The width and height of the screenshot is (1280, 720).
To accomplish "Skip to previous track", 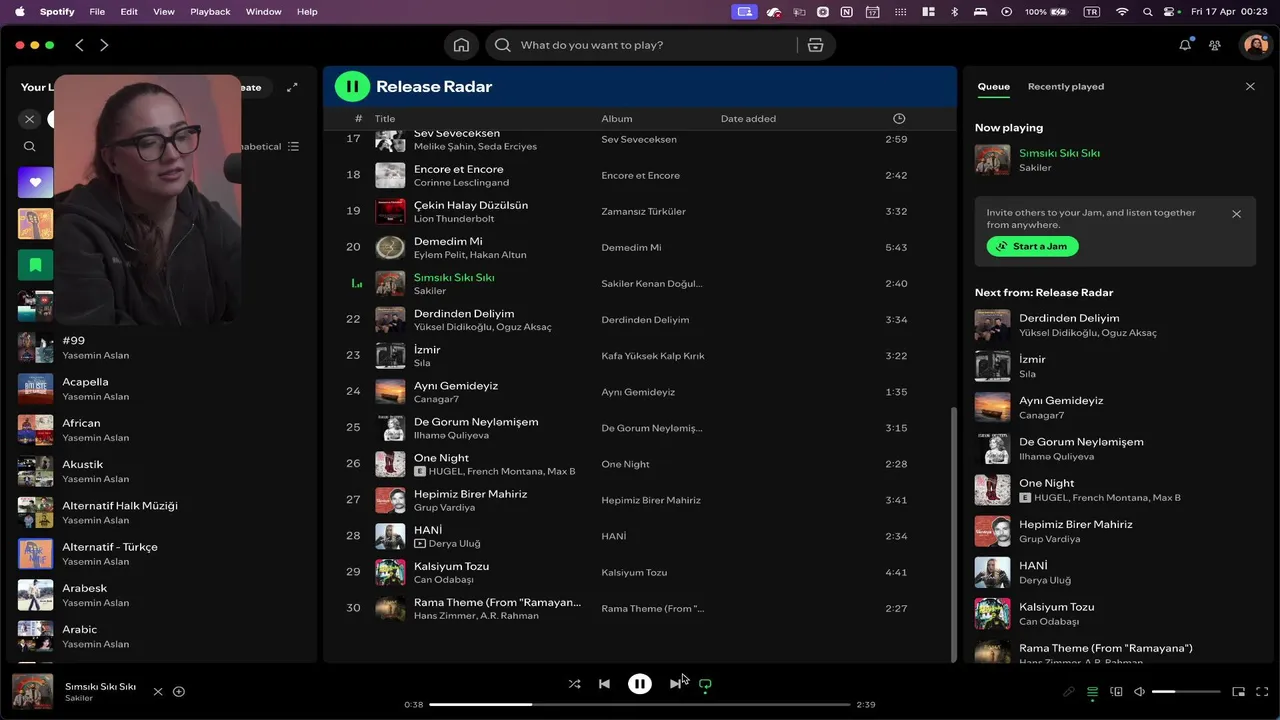I will [x=604, y=684].
